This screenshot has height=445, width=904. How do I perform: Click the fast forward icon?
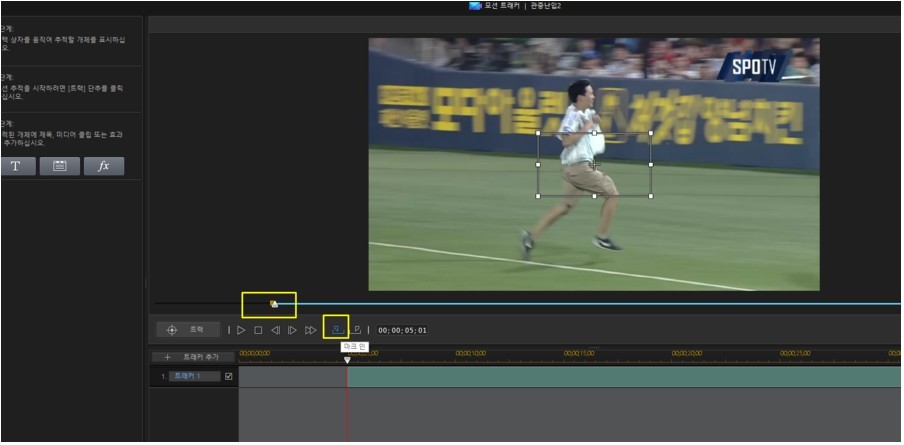(311, 330)
